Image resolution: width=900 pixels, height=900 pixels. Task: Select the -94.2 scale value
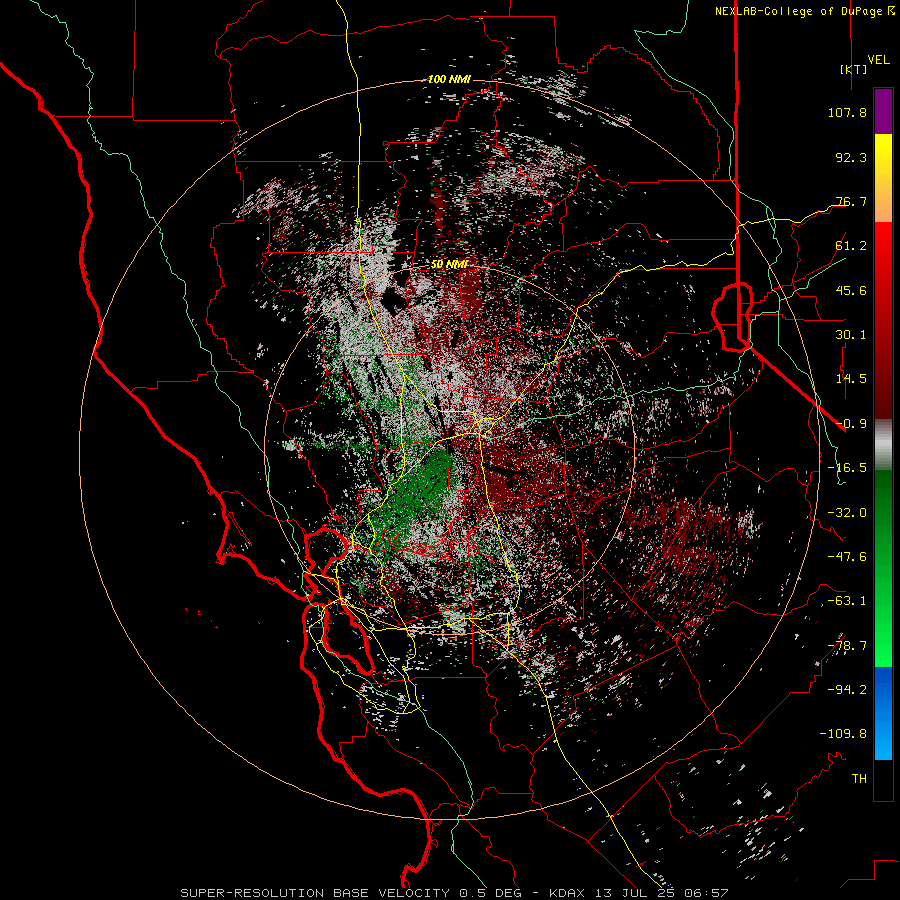(847, 690)
